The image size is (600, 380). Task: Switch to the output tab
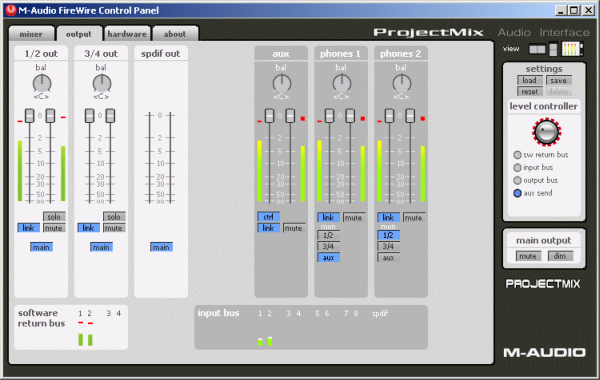[x=79, y=34]
